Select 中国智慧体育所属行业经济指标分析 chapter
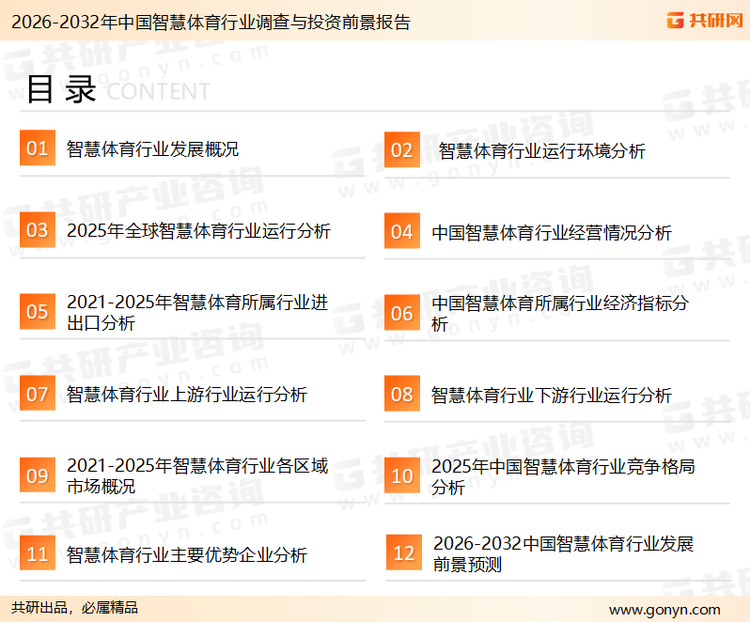This screenshot has width=750, height=622. click(559, 313)
